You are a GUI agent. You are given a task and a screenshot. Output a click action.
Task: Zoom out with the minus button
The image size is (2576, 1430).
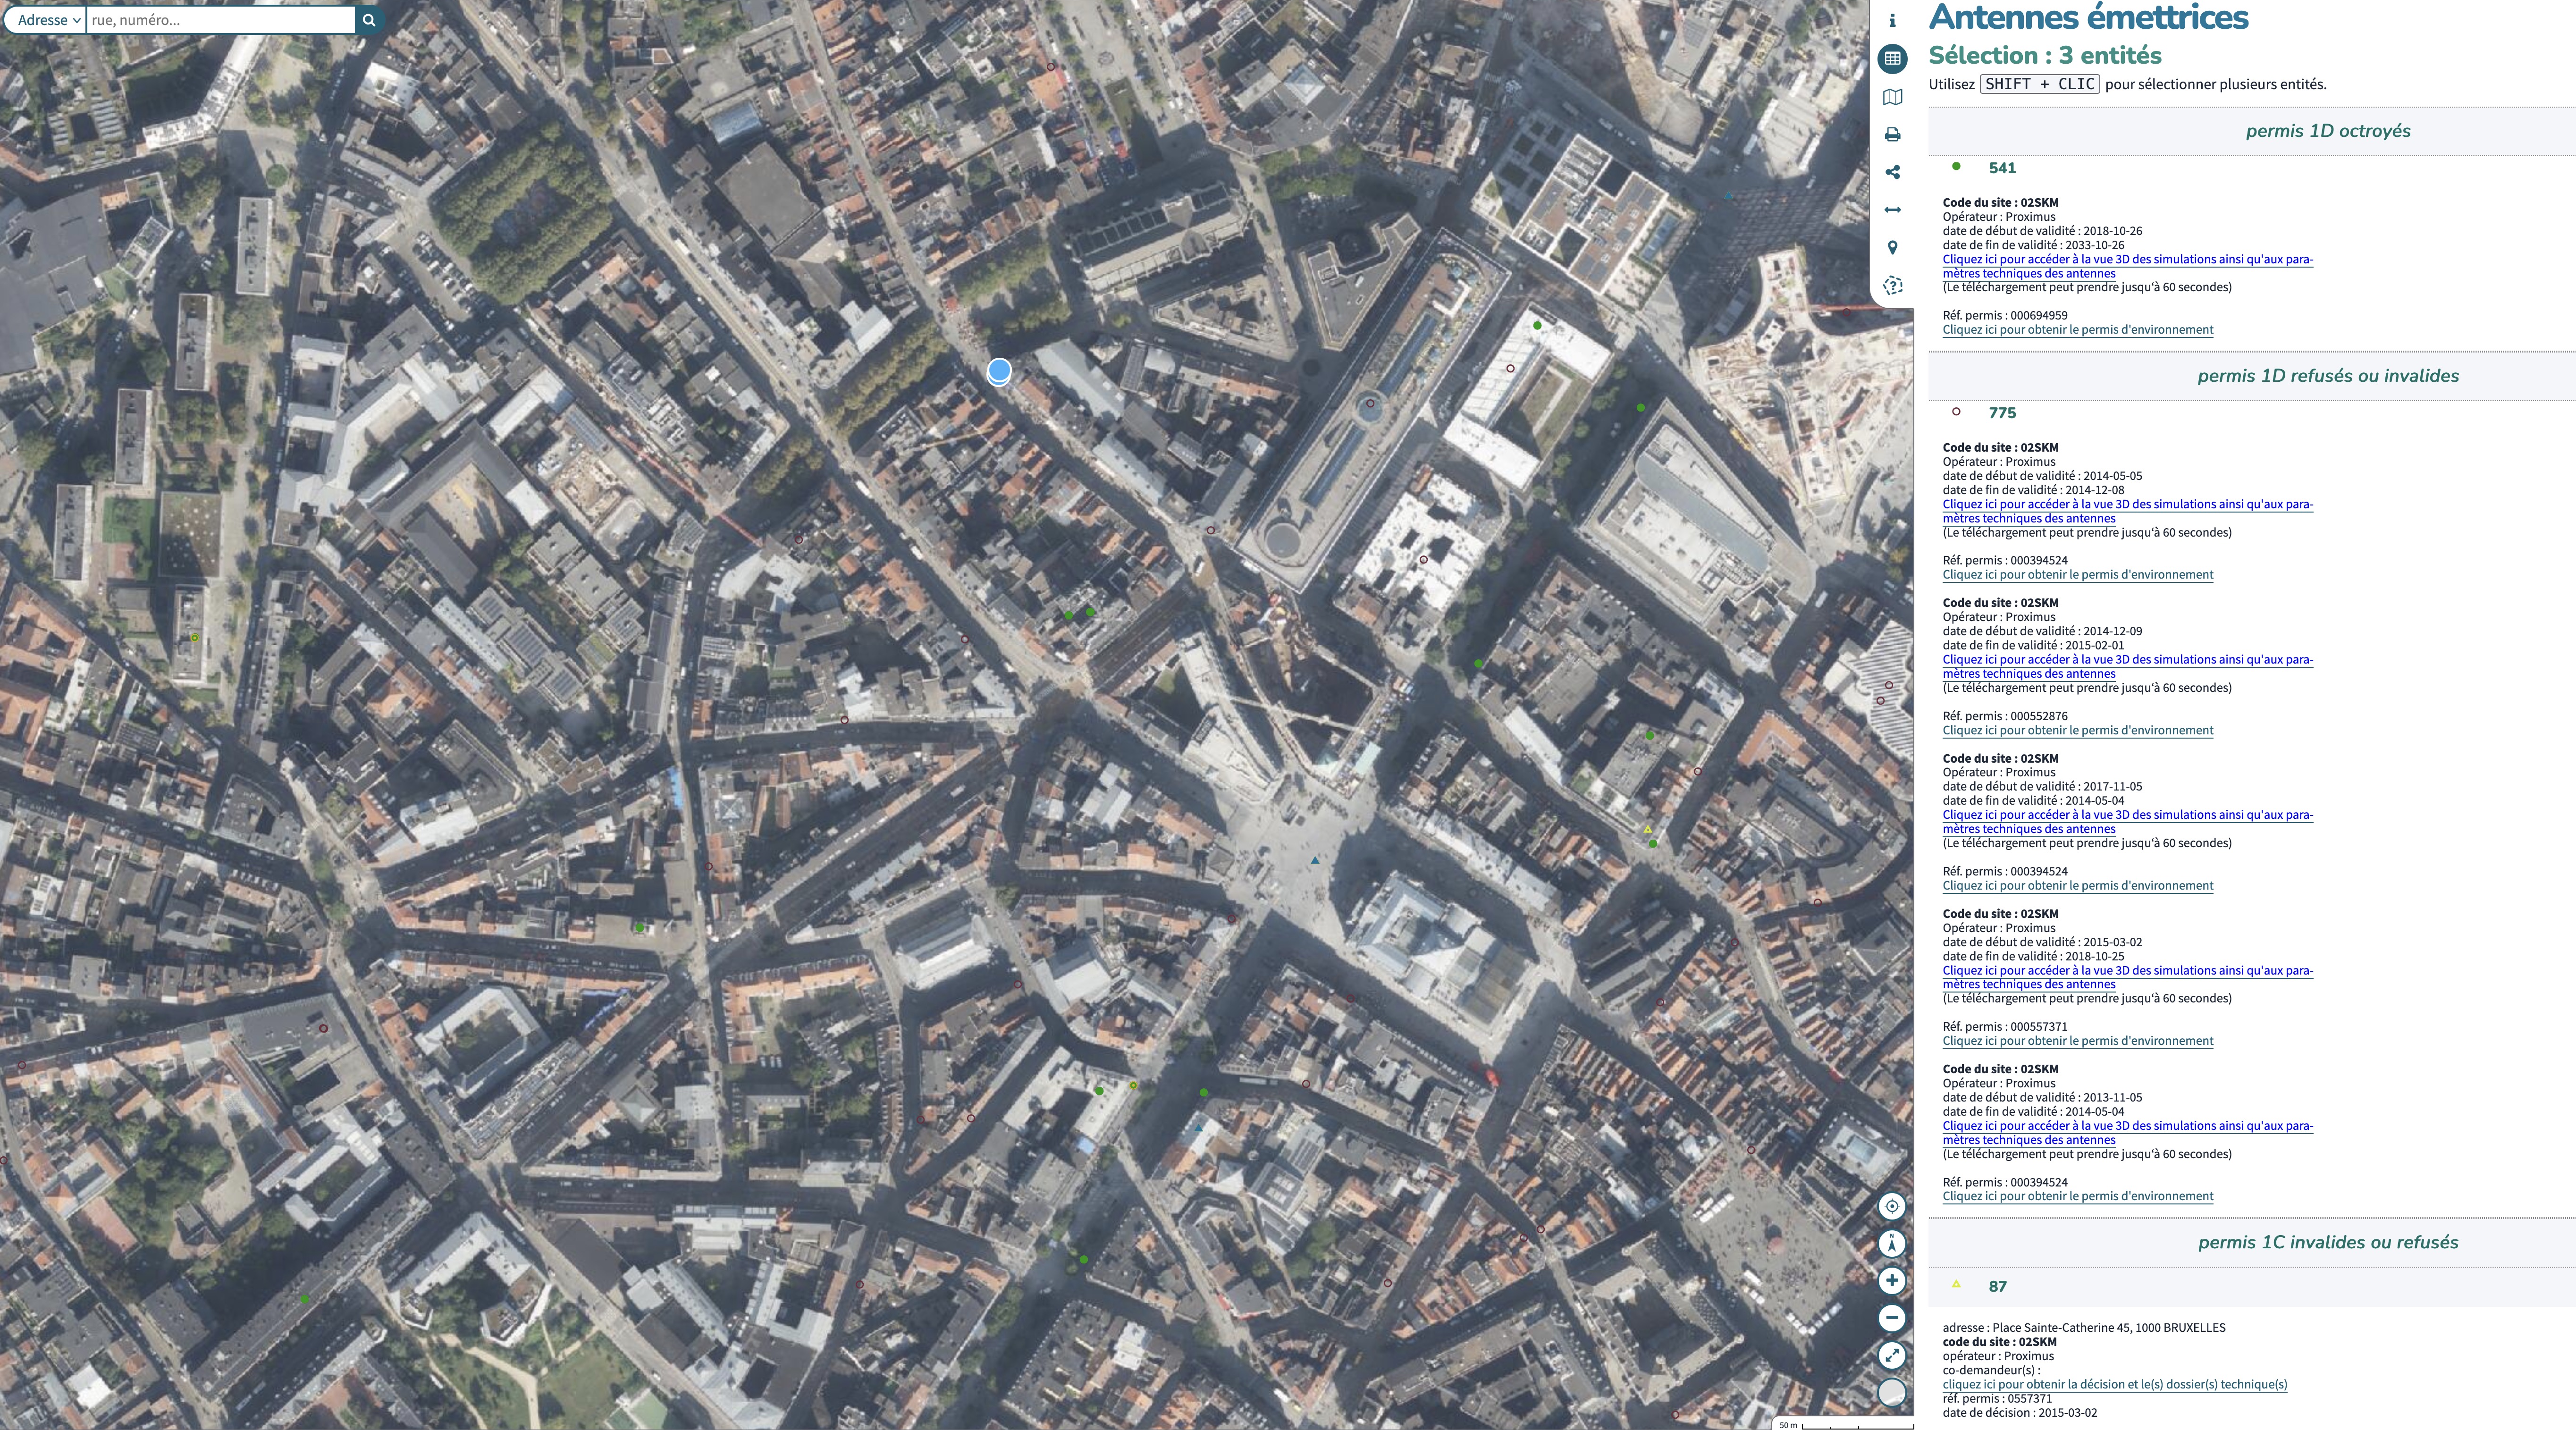(x=1891, y=1318)
